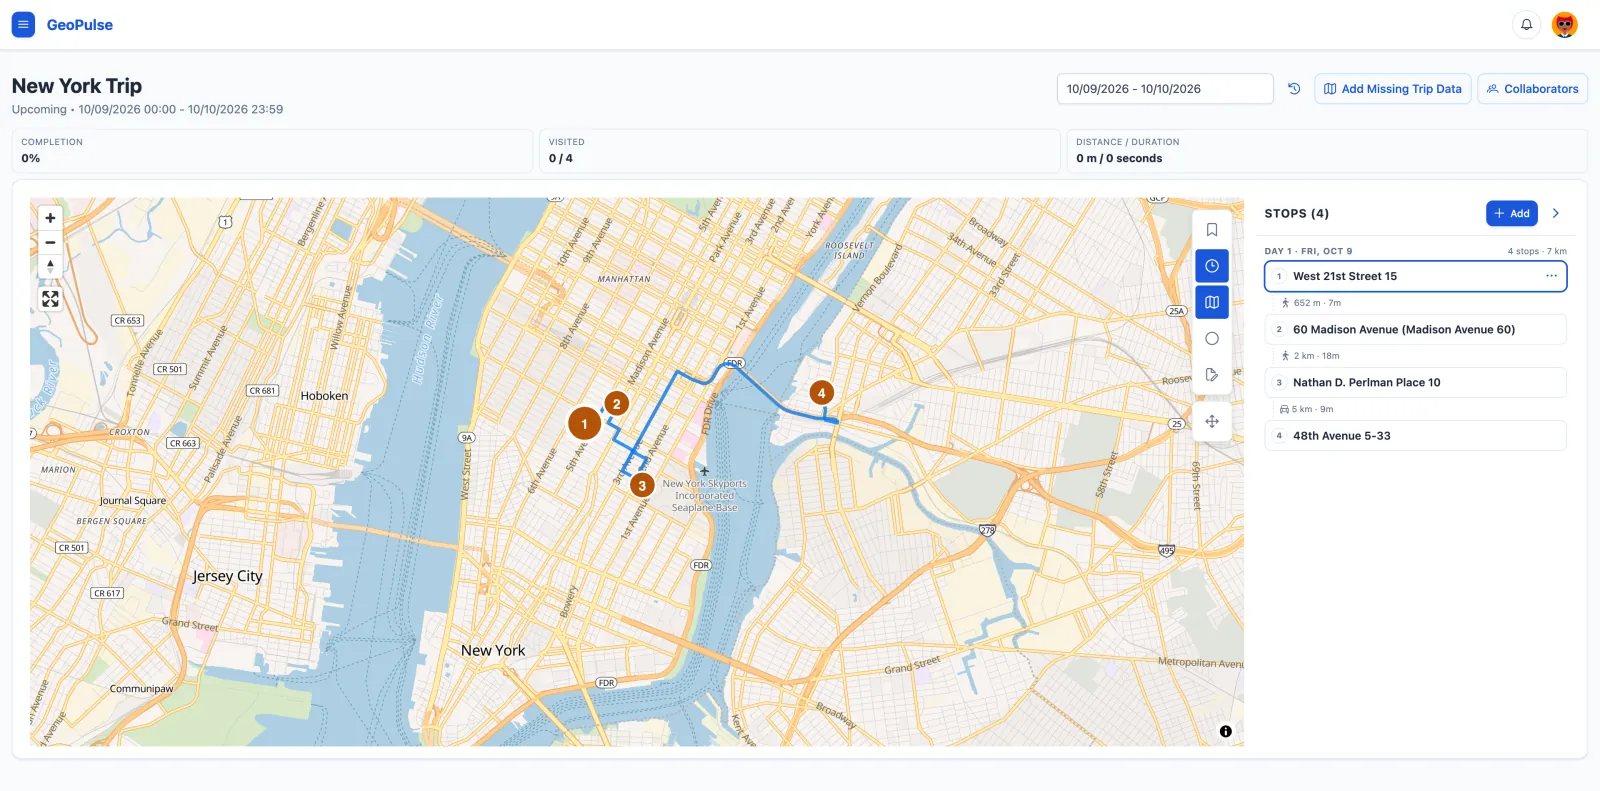
Task: Select the 60 Madison Avenue stop
Action: 1415,329
